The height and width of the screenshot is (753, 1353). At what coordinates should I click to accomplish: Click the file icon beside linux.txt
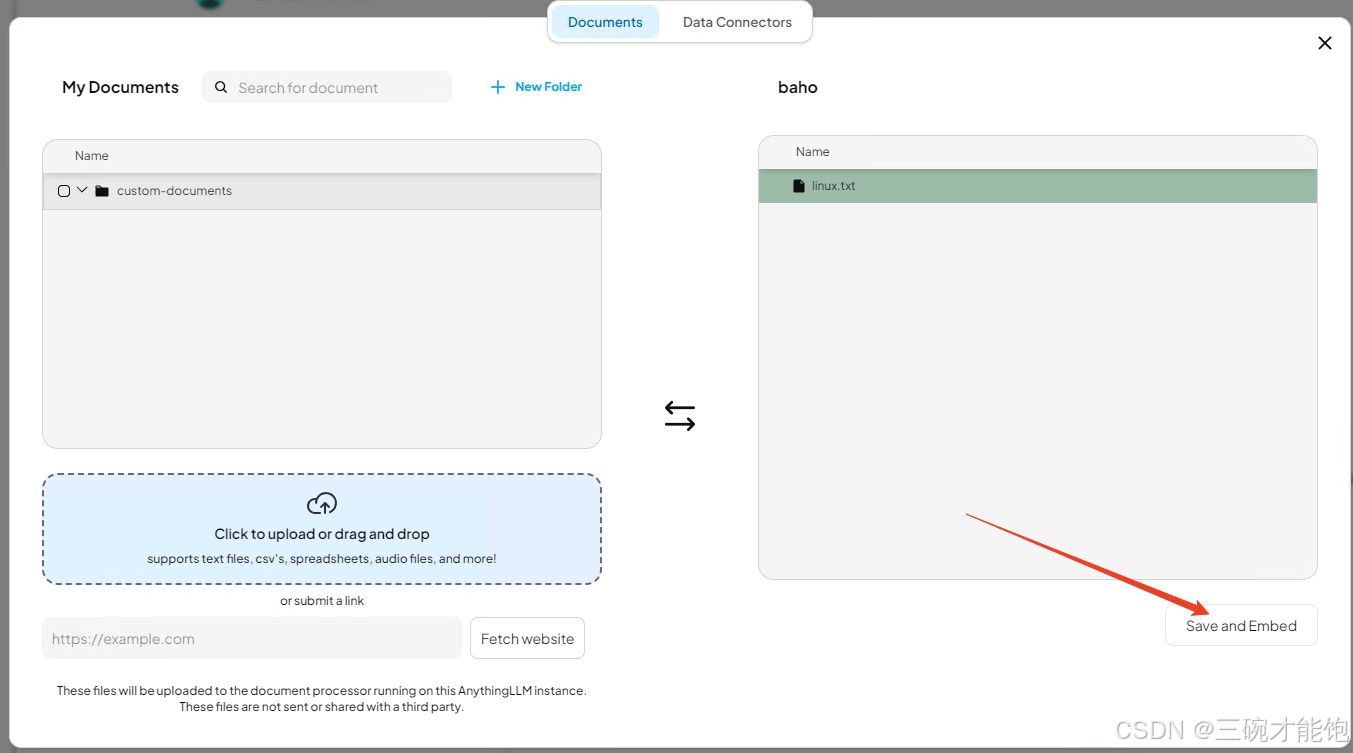pos(798,185)
